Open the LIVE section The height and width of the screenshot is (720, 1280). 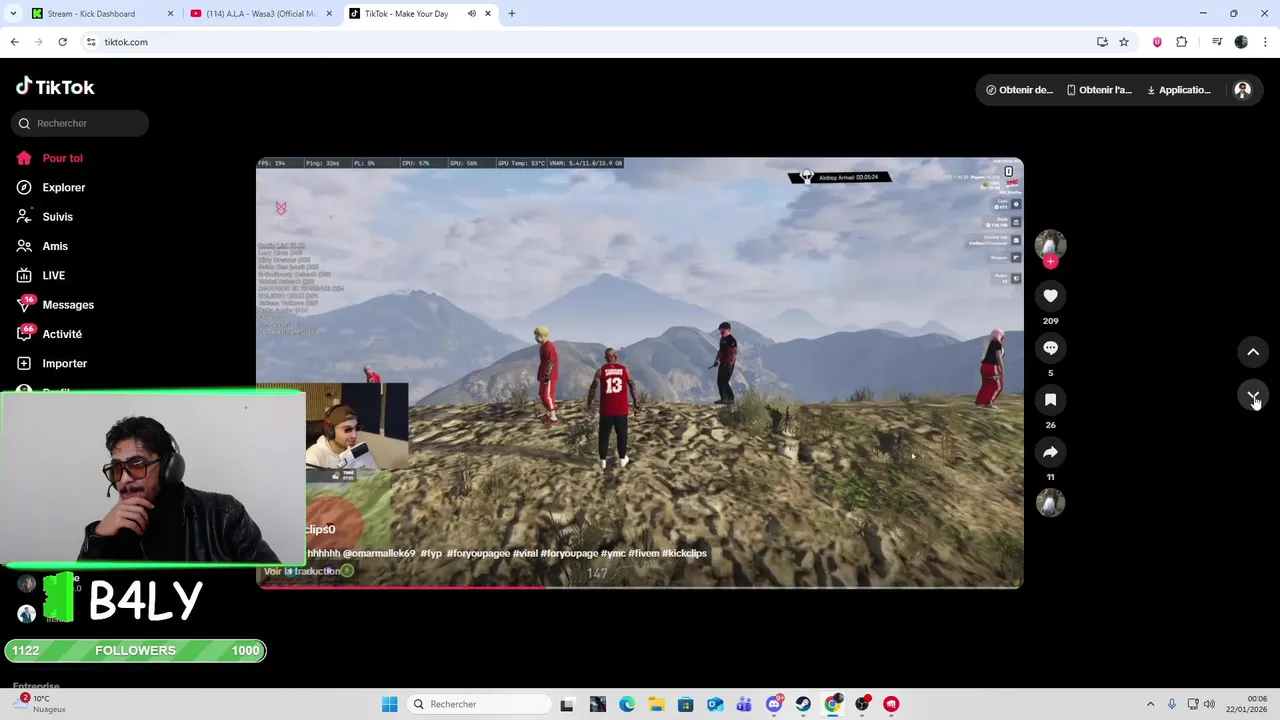point(41,275)
